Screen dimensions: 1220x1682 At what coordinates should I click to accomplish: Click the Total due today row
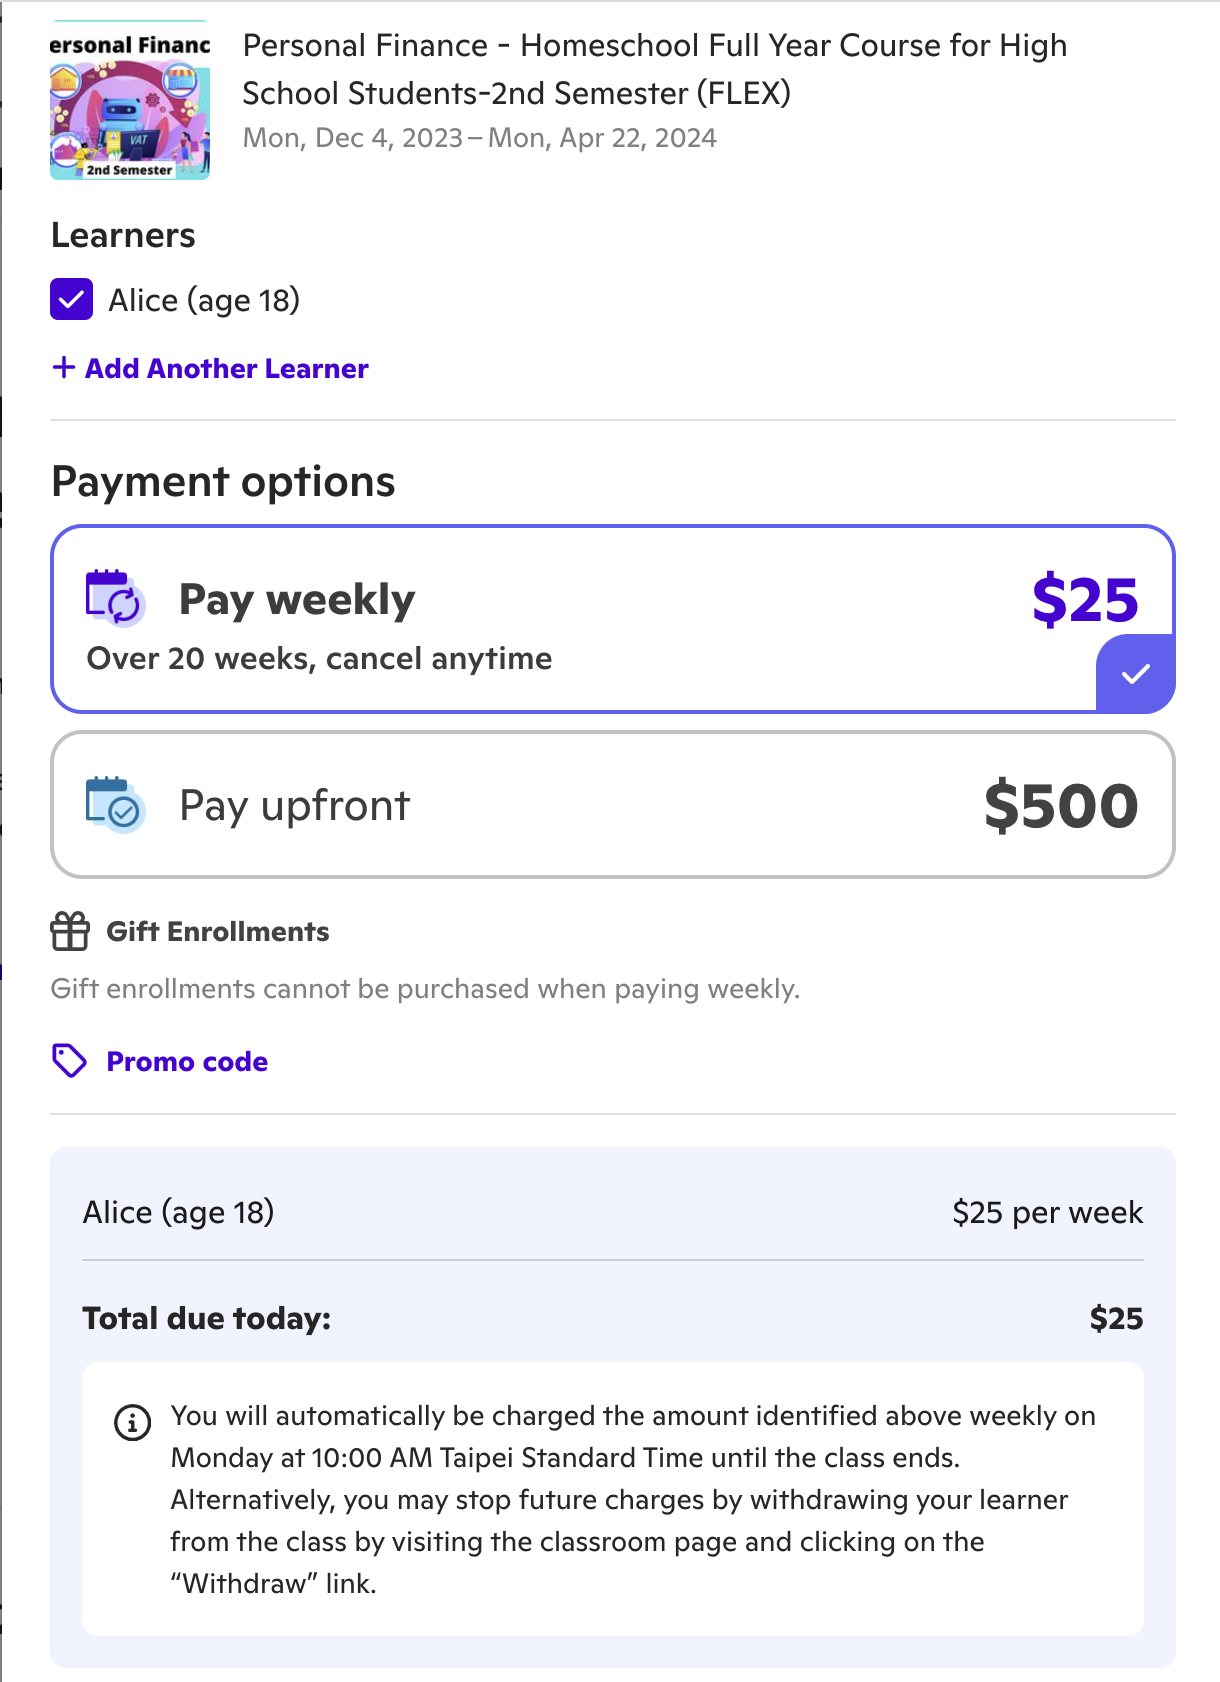pyautogui.click(x=612, y=1318)
